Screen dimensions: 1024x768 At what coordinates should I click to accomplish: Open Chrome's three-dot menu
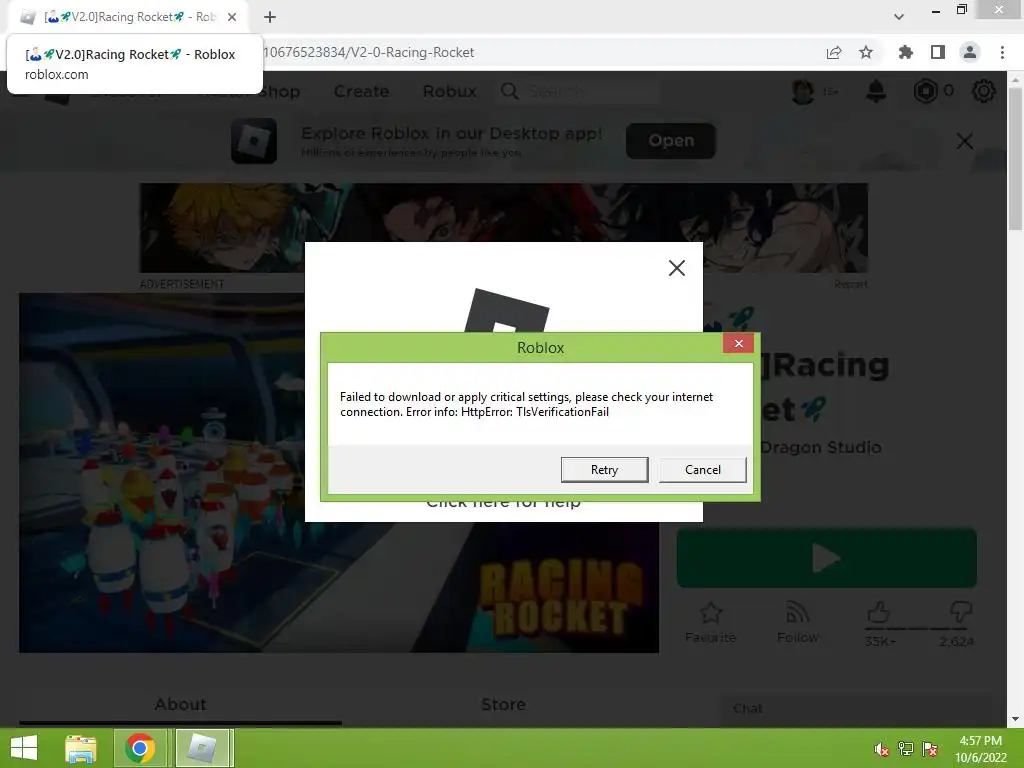click(x=1002, y=52)
